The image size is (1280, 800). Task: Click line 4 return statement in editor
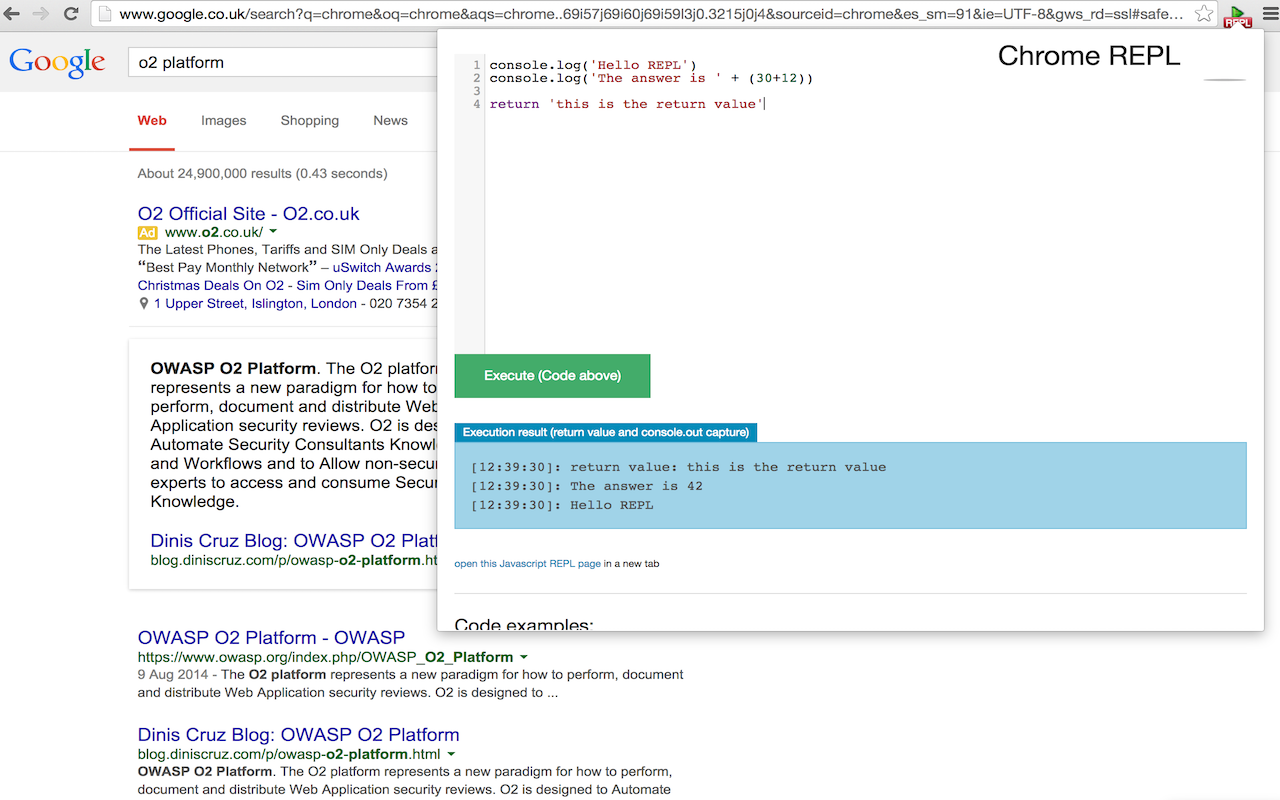pyautogui.click(x=627, y=104)
